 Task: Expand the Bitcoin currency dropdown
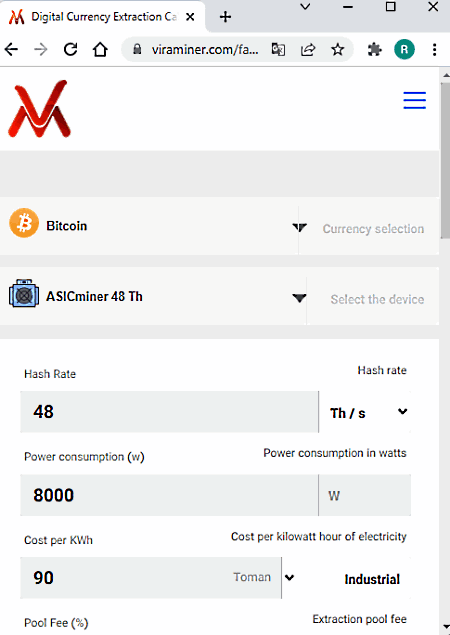tap(149, 226)
